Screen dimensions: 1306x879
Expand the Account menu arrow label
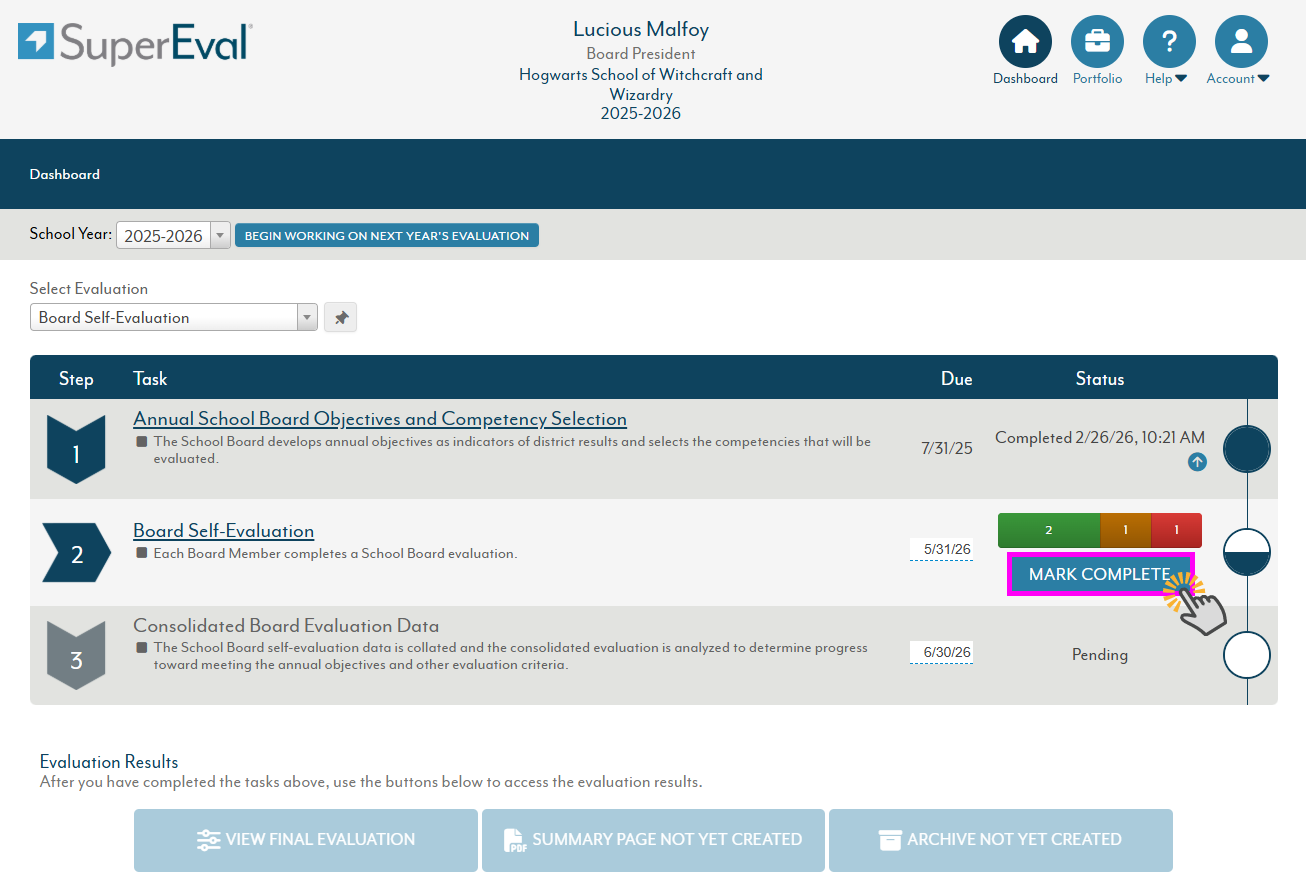(x=1237, y=79)
